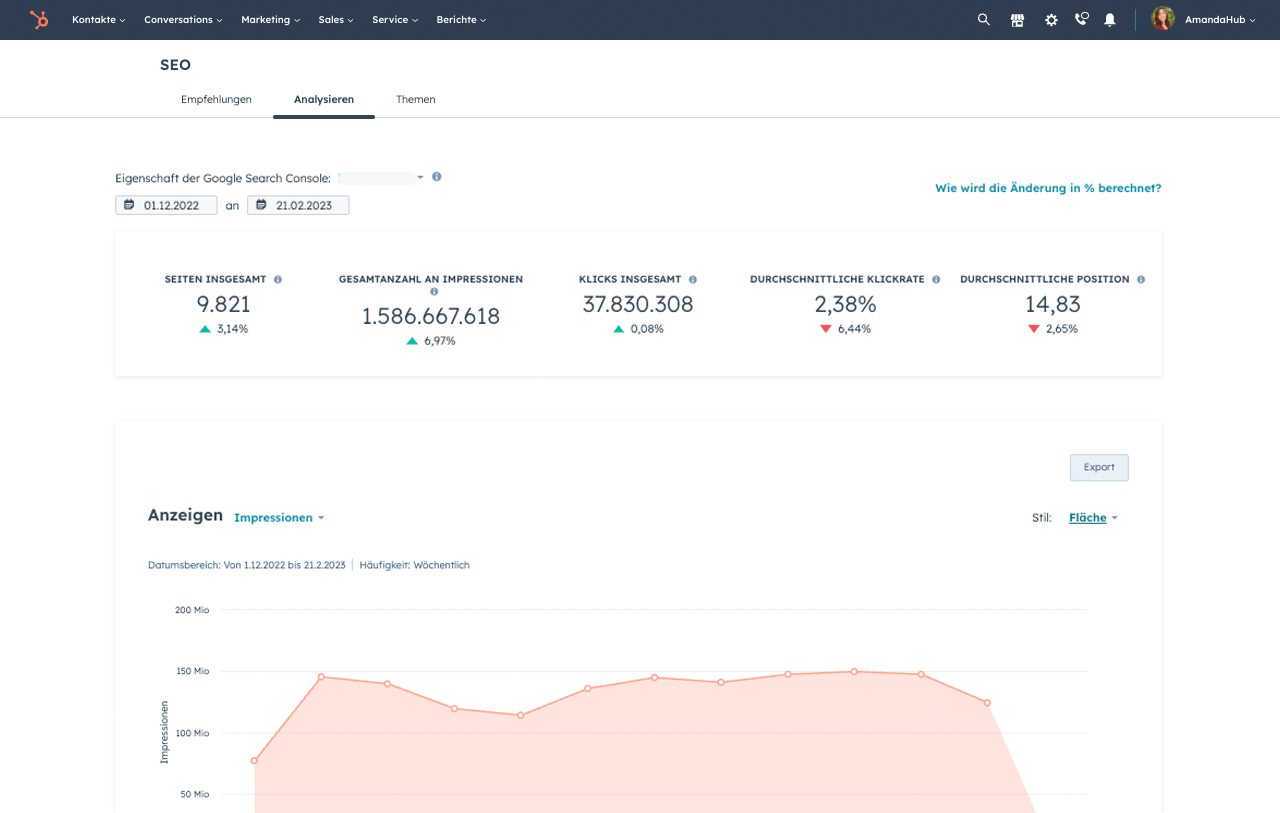This screenshot has width=1280, height=813.
Task: Open HubSpot settings gear
Action: click(1050, 19)
